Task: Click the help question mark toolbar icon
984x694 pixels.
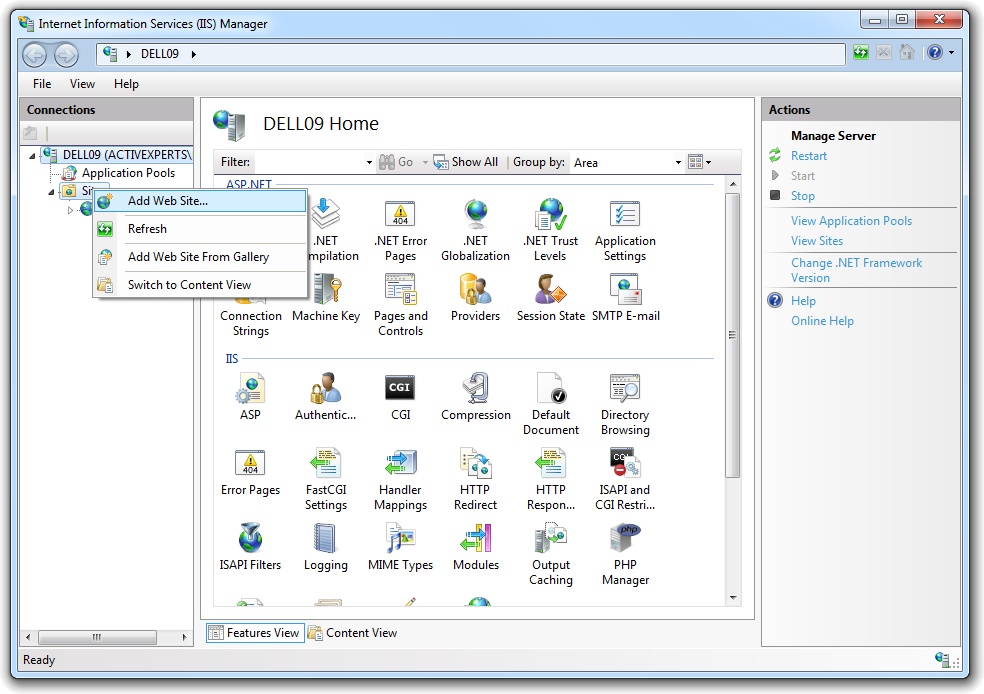Action: click(x=934, y=53)
